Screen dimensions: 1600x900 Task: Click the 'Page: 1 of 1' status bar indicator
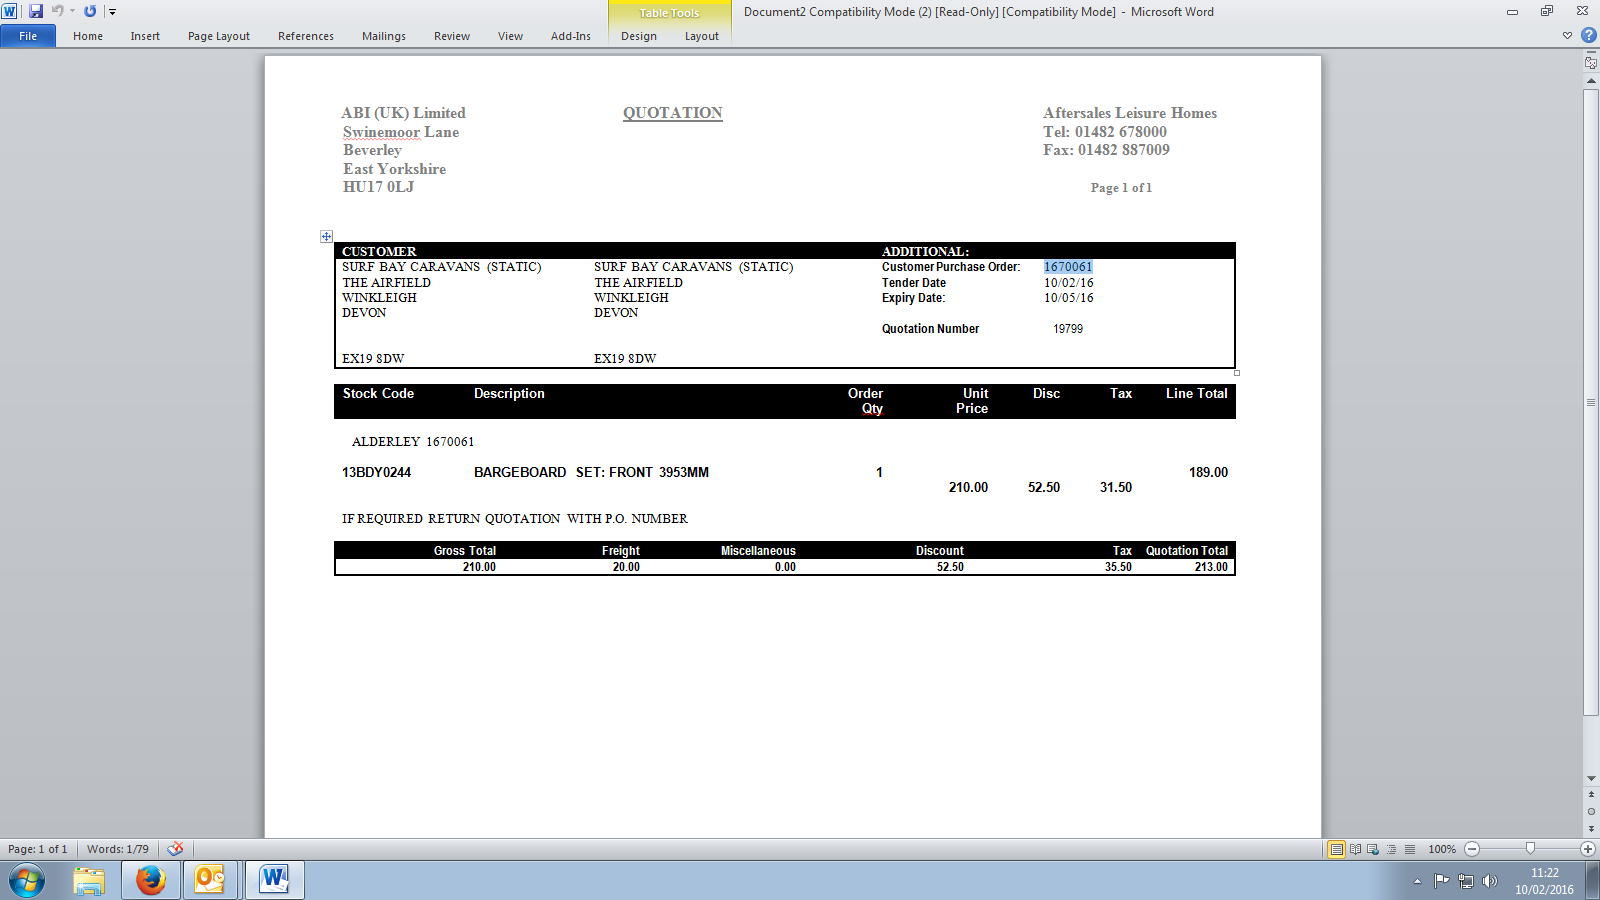click(x=38, y=849)
